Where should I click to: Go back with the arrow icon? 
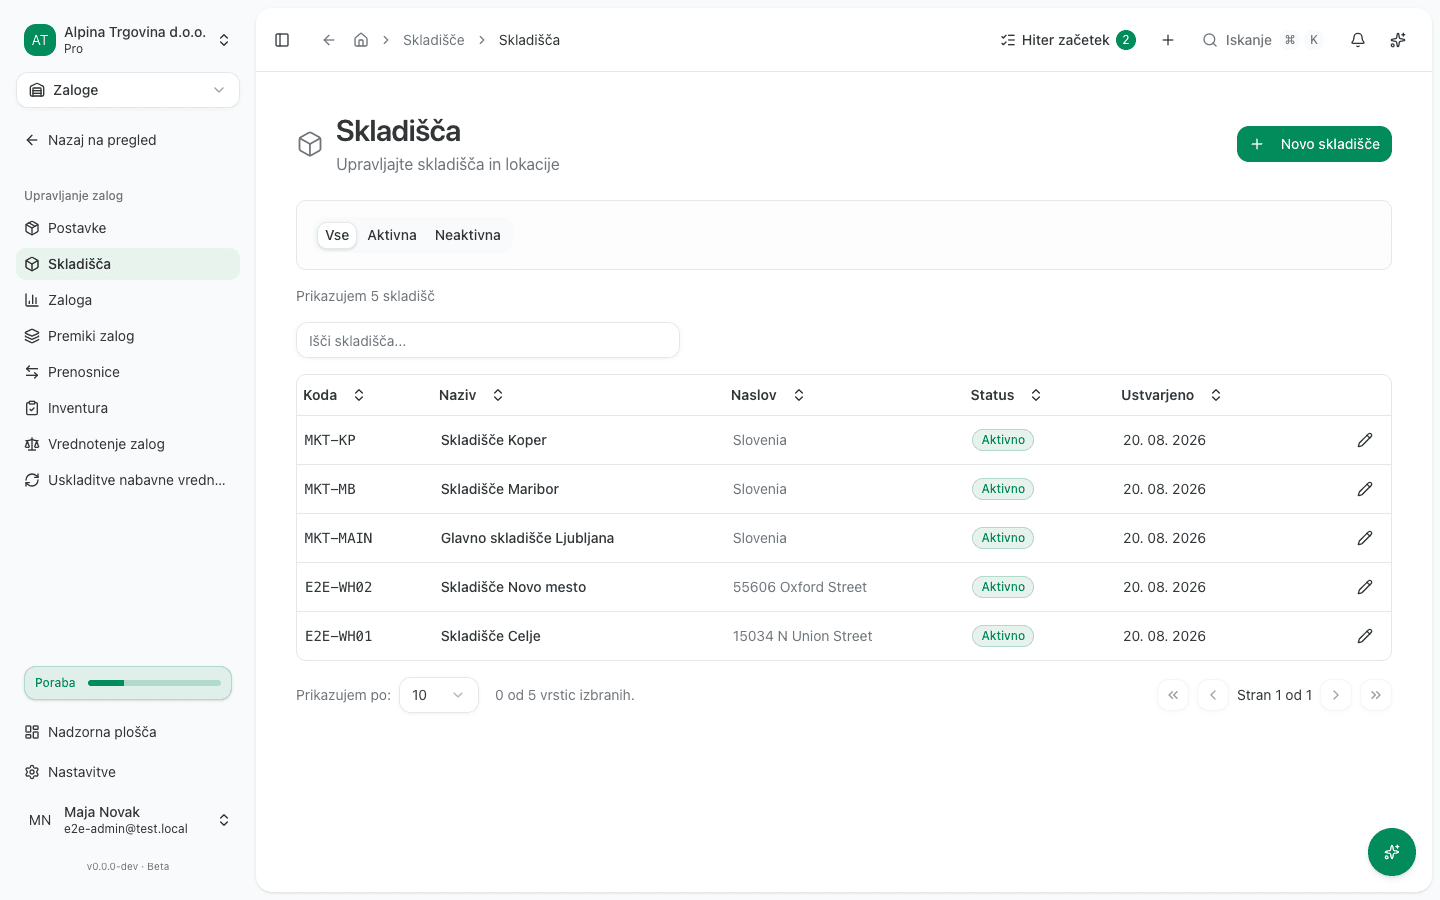pyautogui.click(x=328, y=40)
